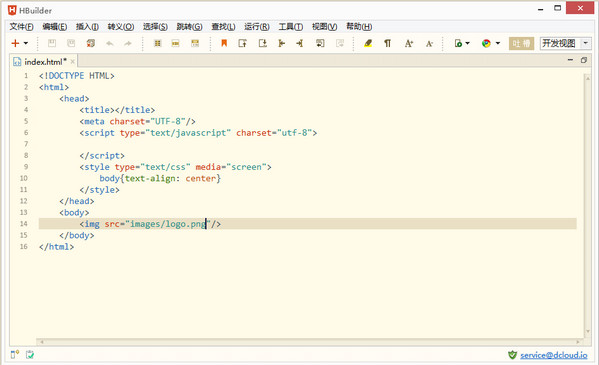Viewport: 599px width, 365px height.
Task: Click the HBuilder logo in title bar
Action: point(13,10)
